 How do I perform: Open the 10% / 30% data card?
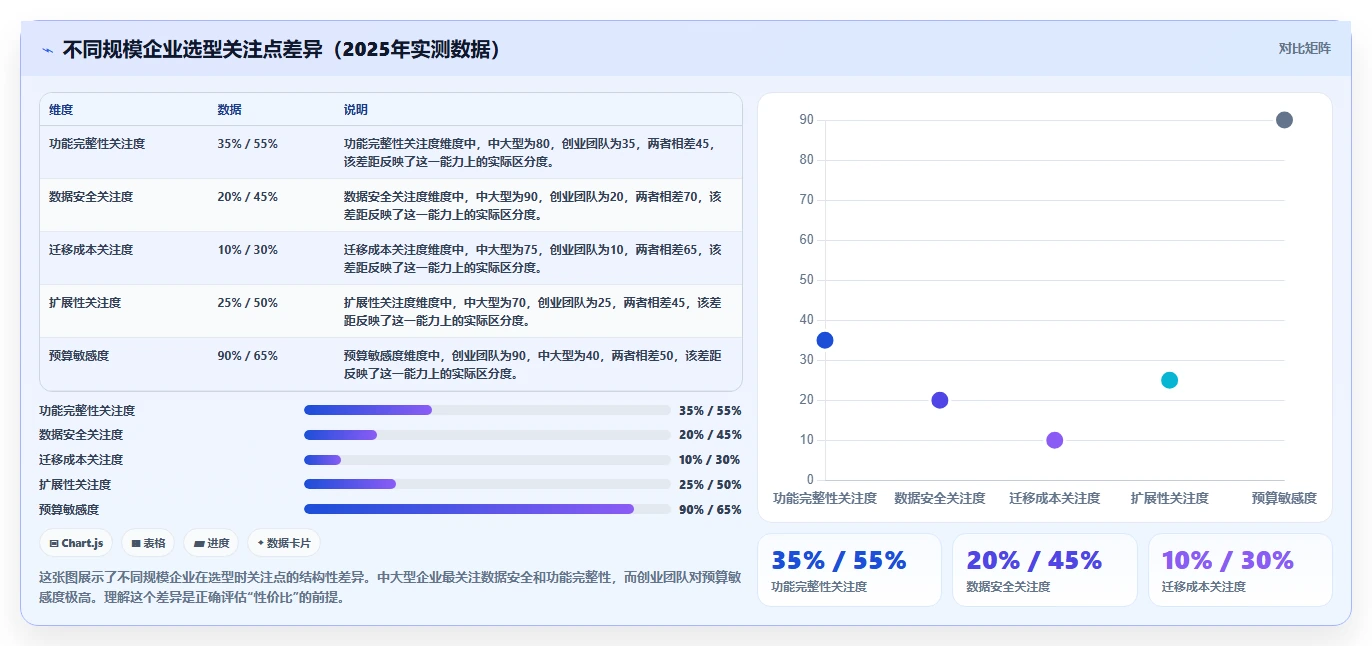tap(1240, 570)
